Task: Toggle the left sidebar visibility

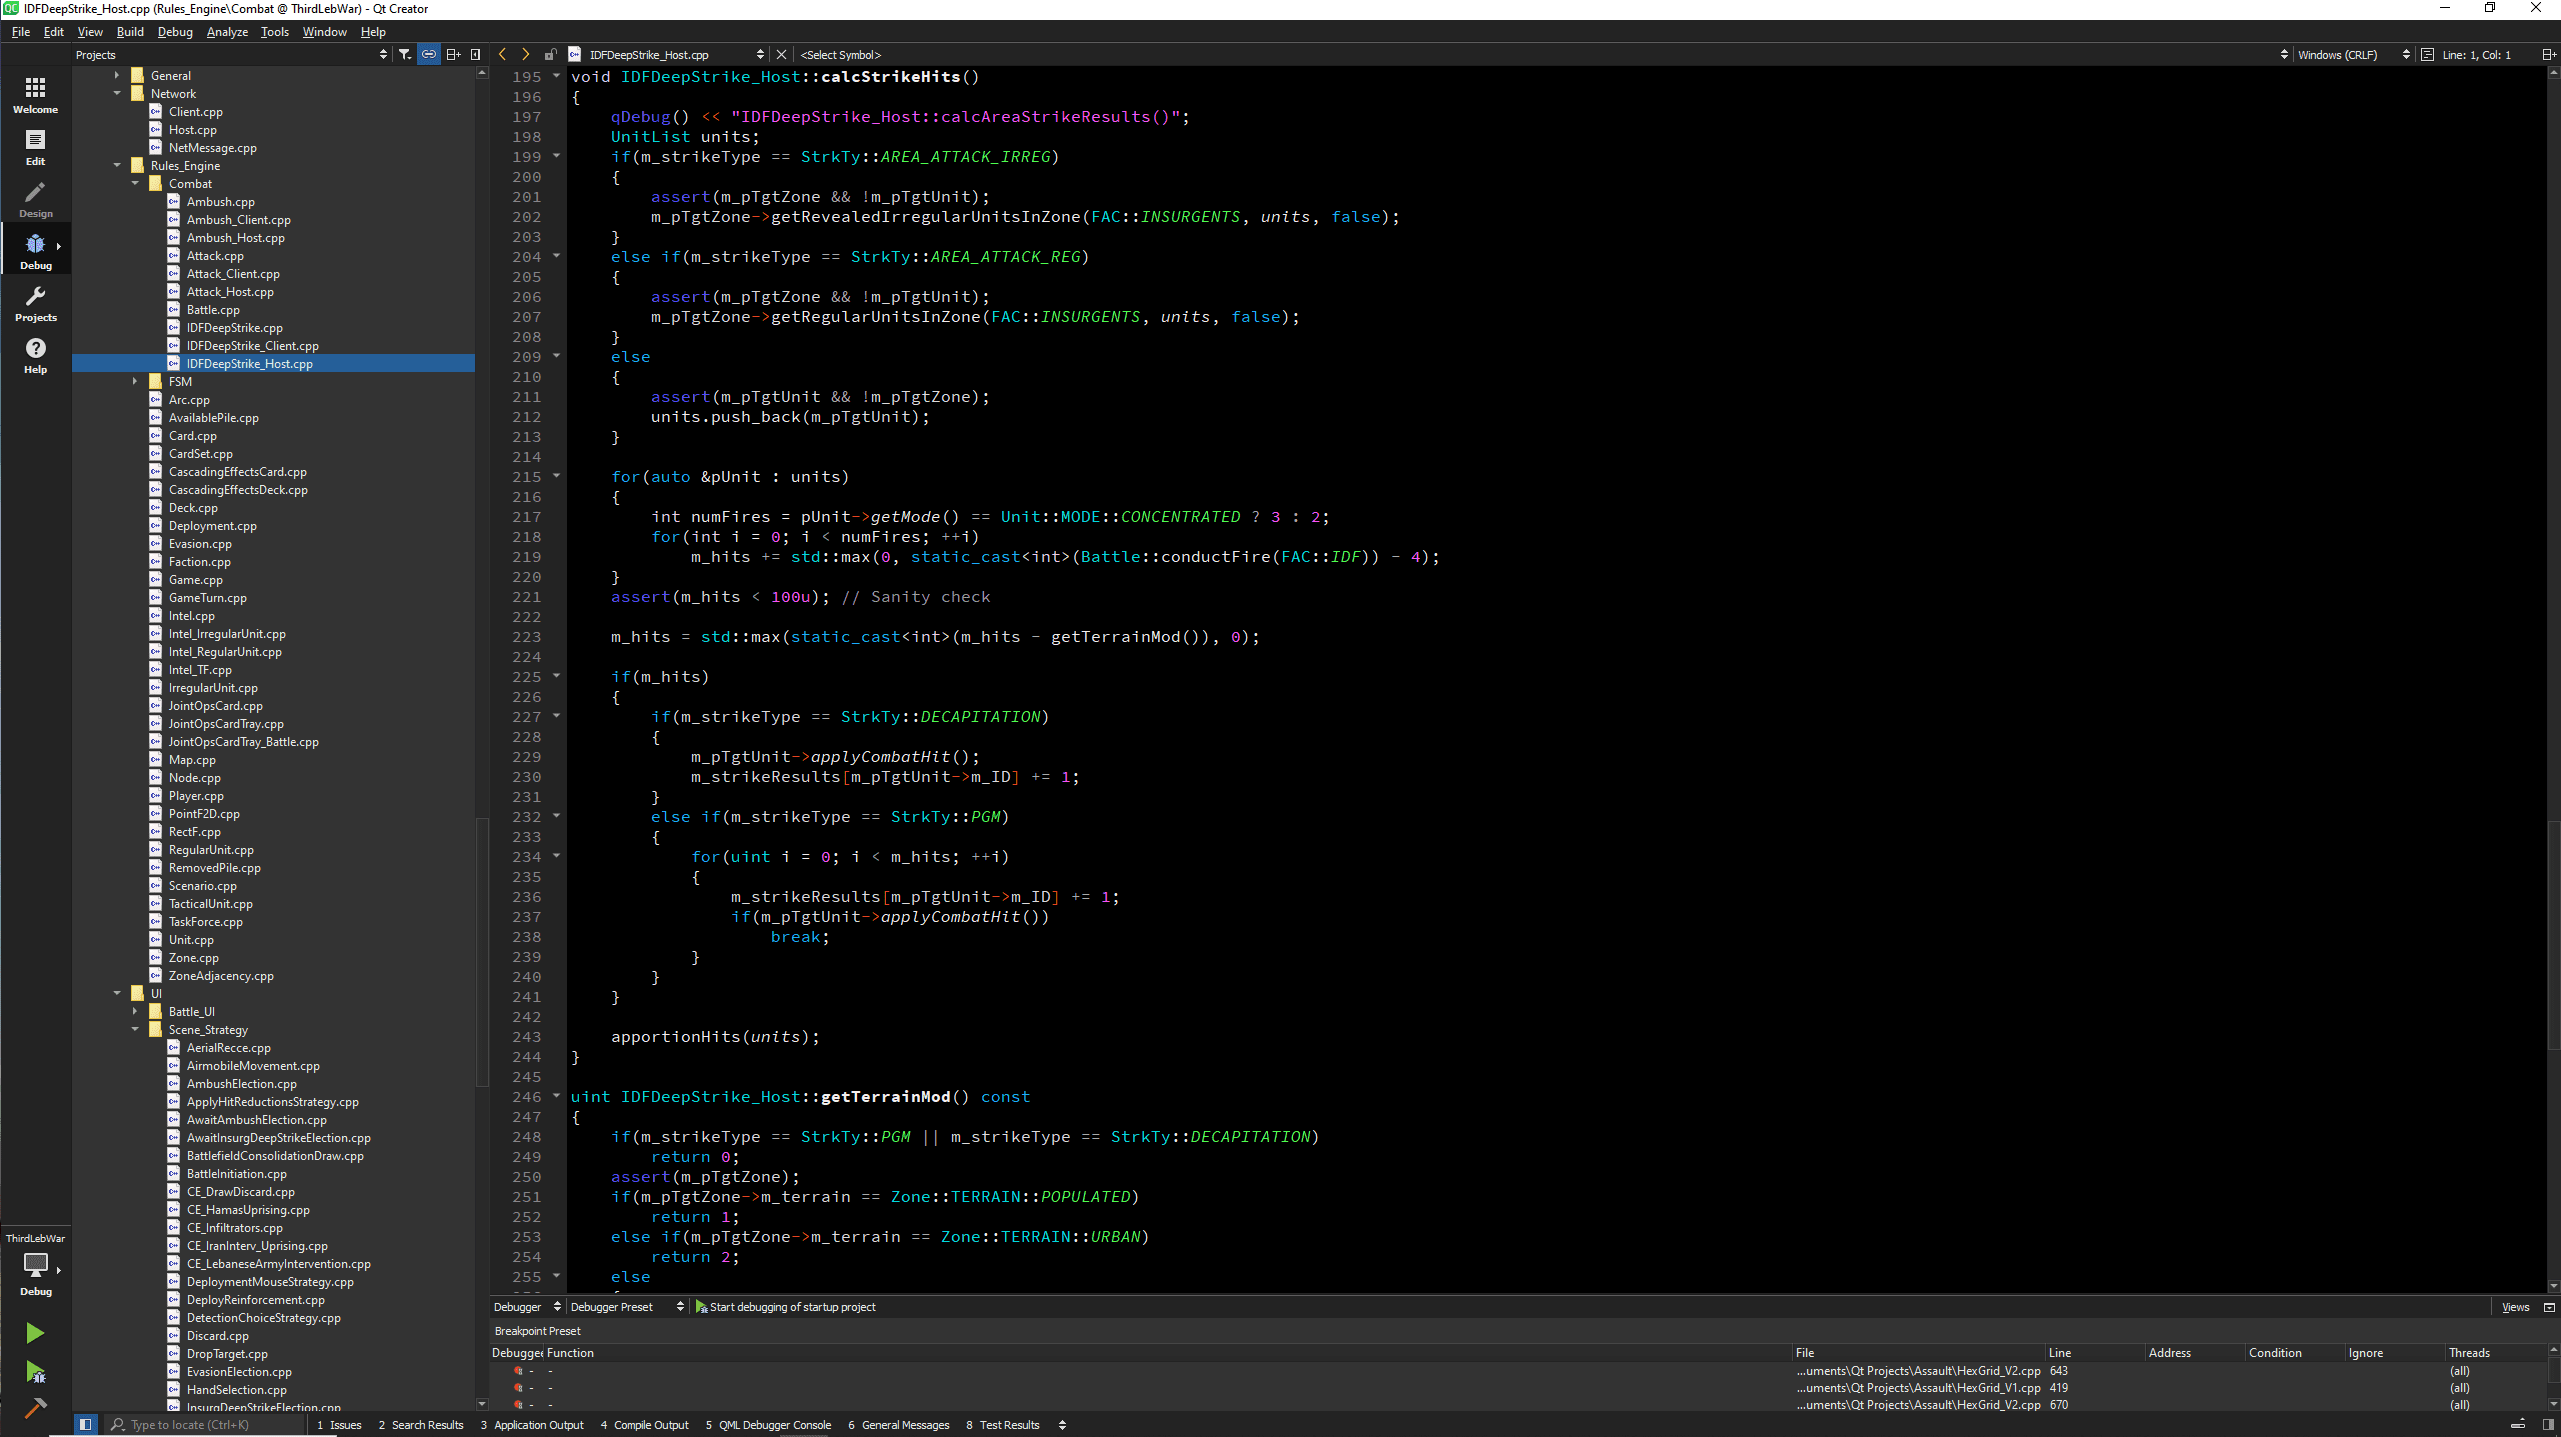Action: [85, 1425]
